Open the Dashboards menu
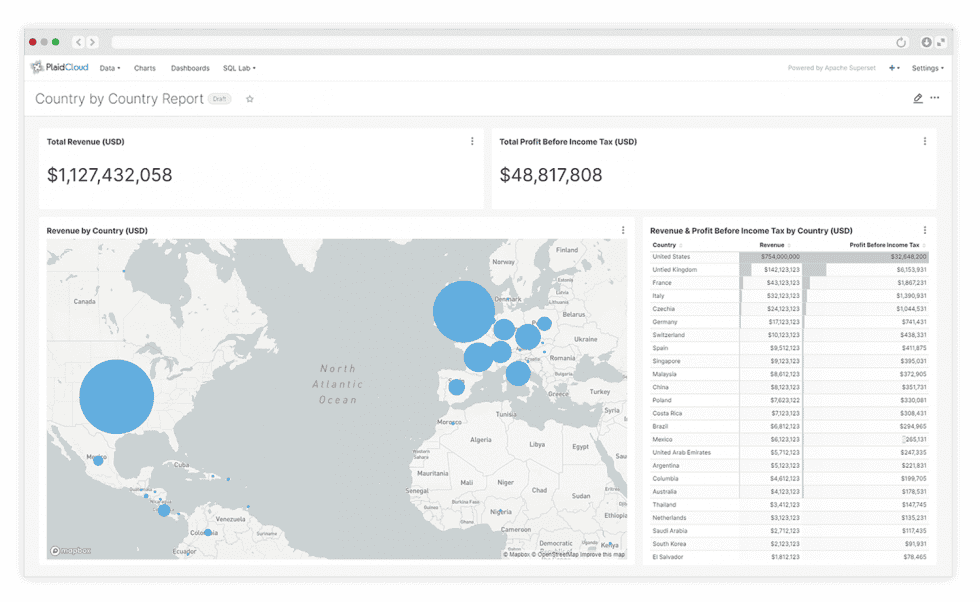The image size is (980, 602). click(190, 68)
